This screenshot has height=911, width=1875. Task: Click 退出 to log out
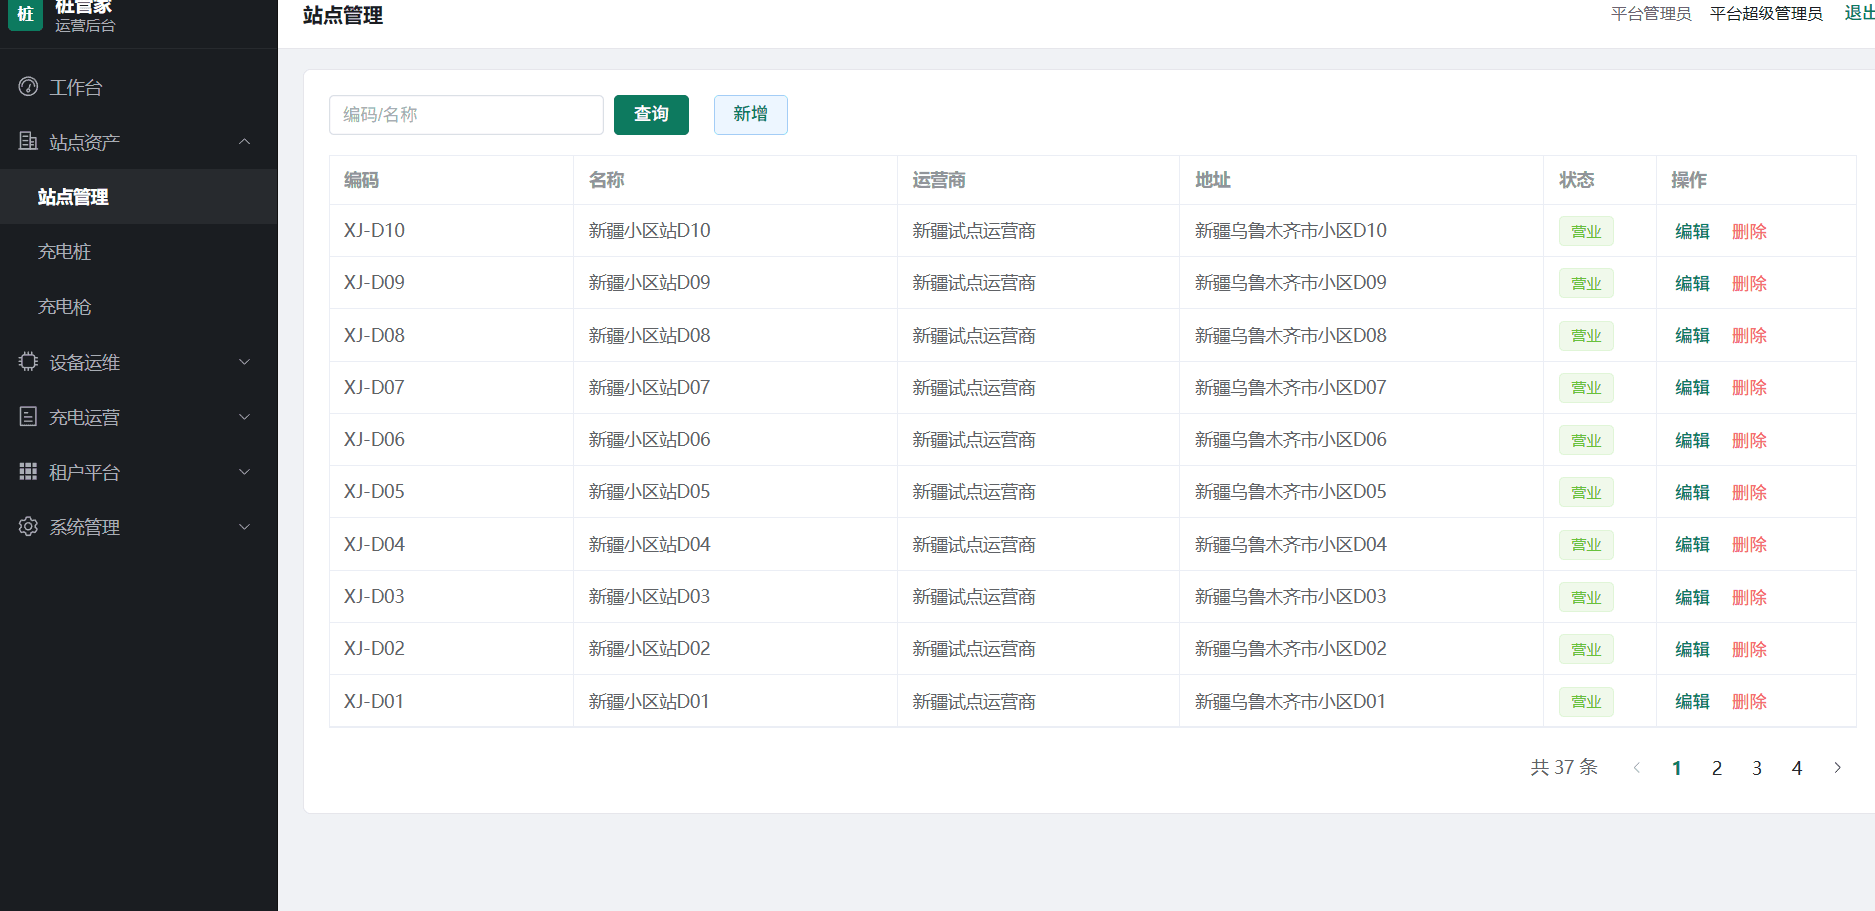click(x=1859, y=13)
